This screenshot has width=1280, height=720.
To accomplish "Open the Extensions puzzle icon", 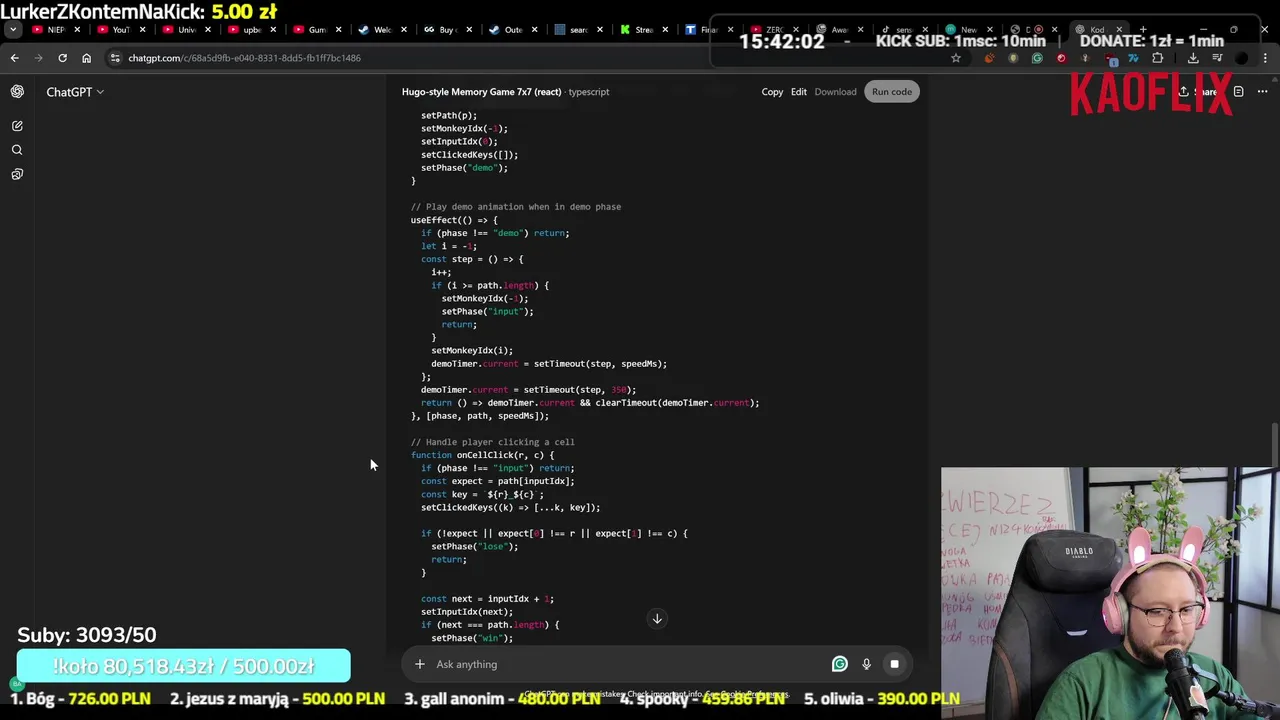I will (x=1158, y=58).
